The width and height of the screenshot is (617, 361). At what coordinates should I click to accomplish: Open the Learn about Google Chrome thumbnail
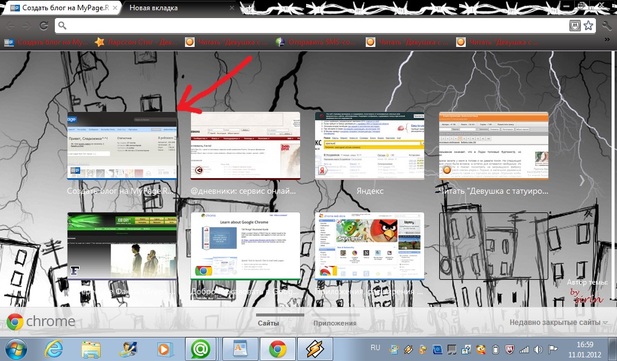pos(245,246)
